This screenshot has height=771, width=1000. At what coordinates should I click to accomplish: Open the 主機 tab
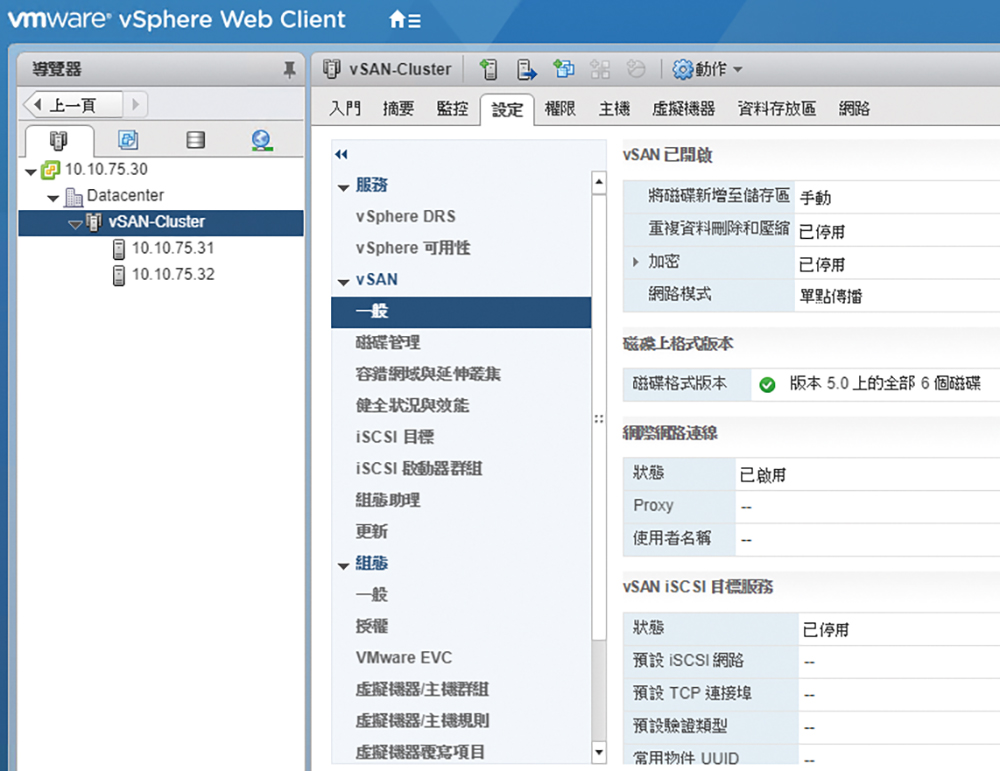615,108
